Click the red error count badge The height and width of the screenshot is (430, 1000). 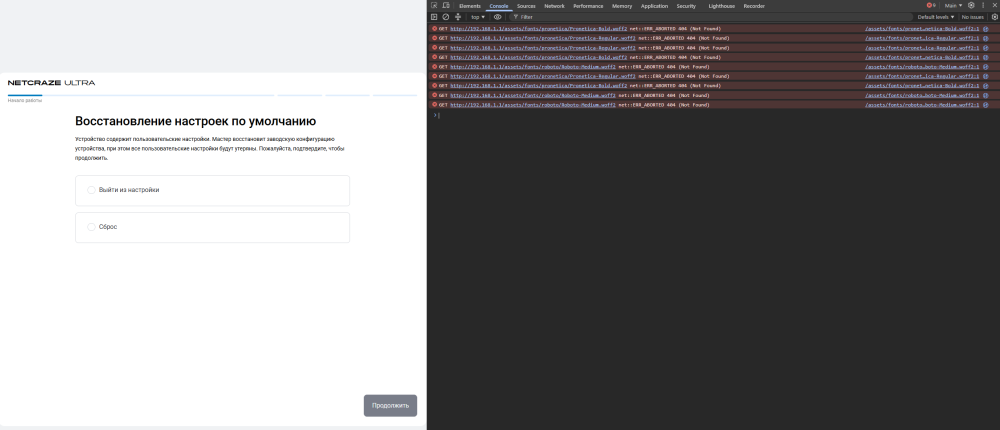[931, 6]
